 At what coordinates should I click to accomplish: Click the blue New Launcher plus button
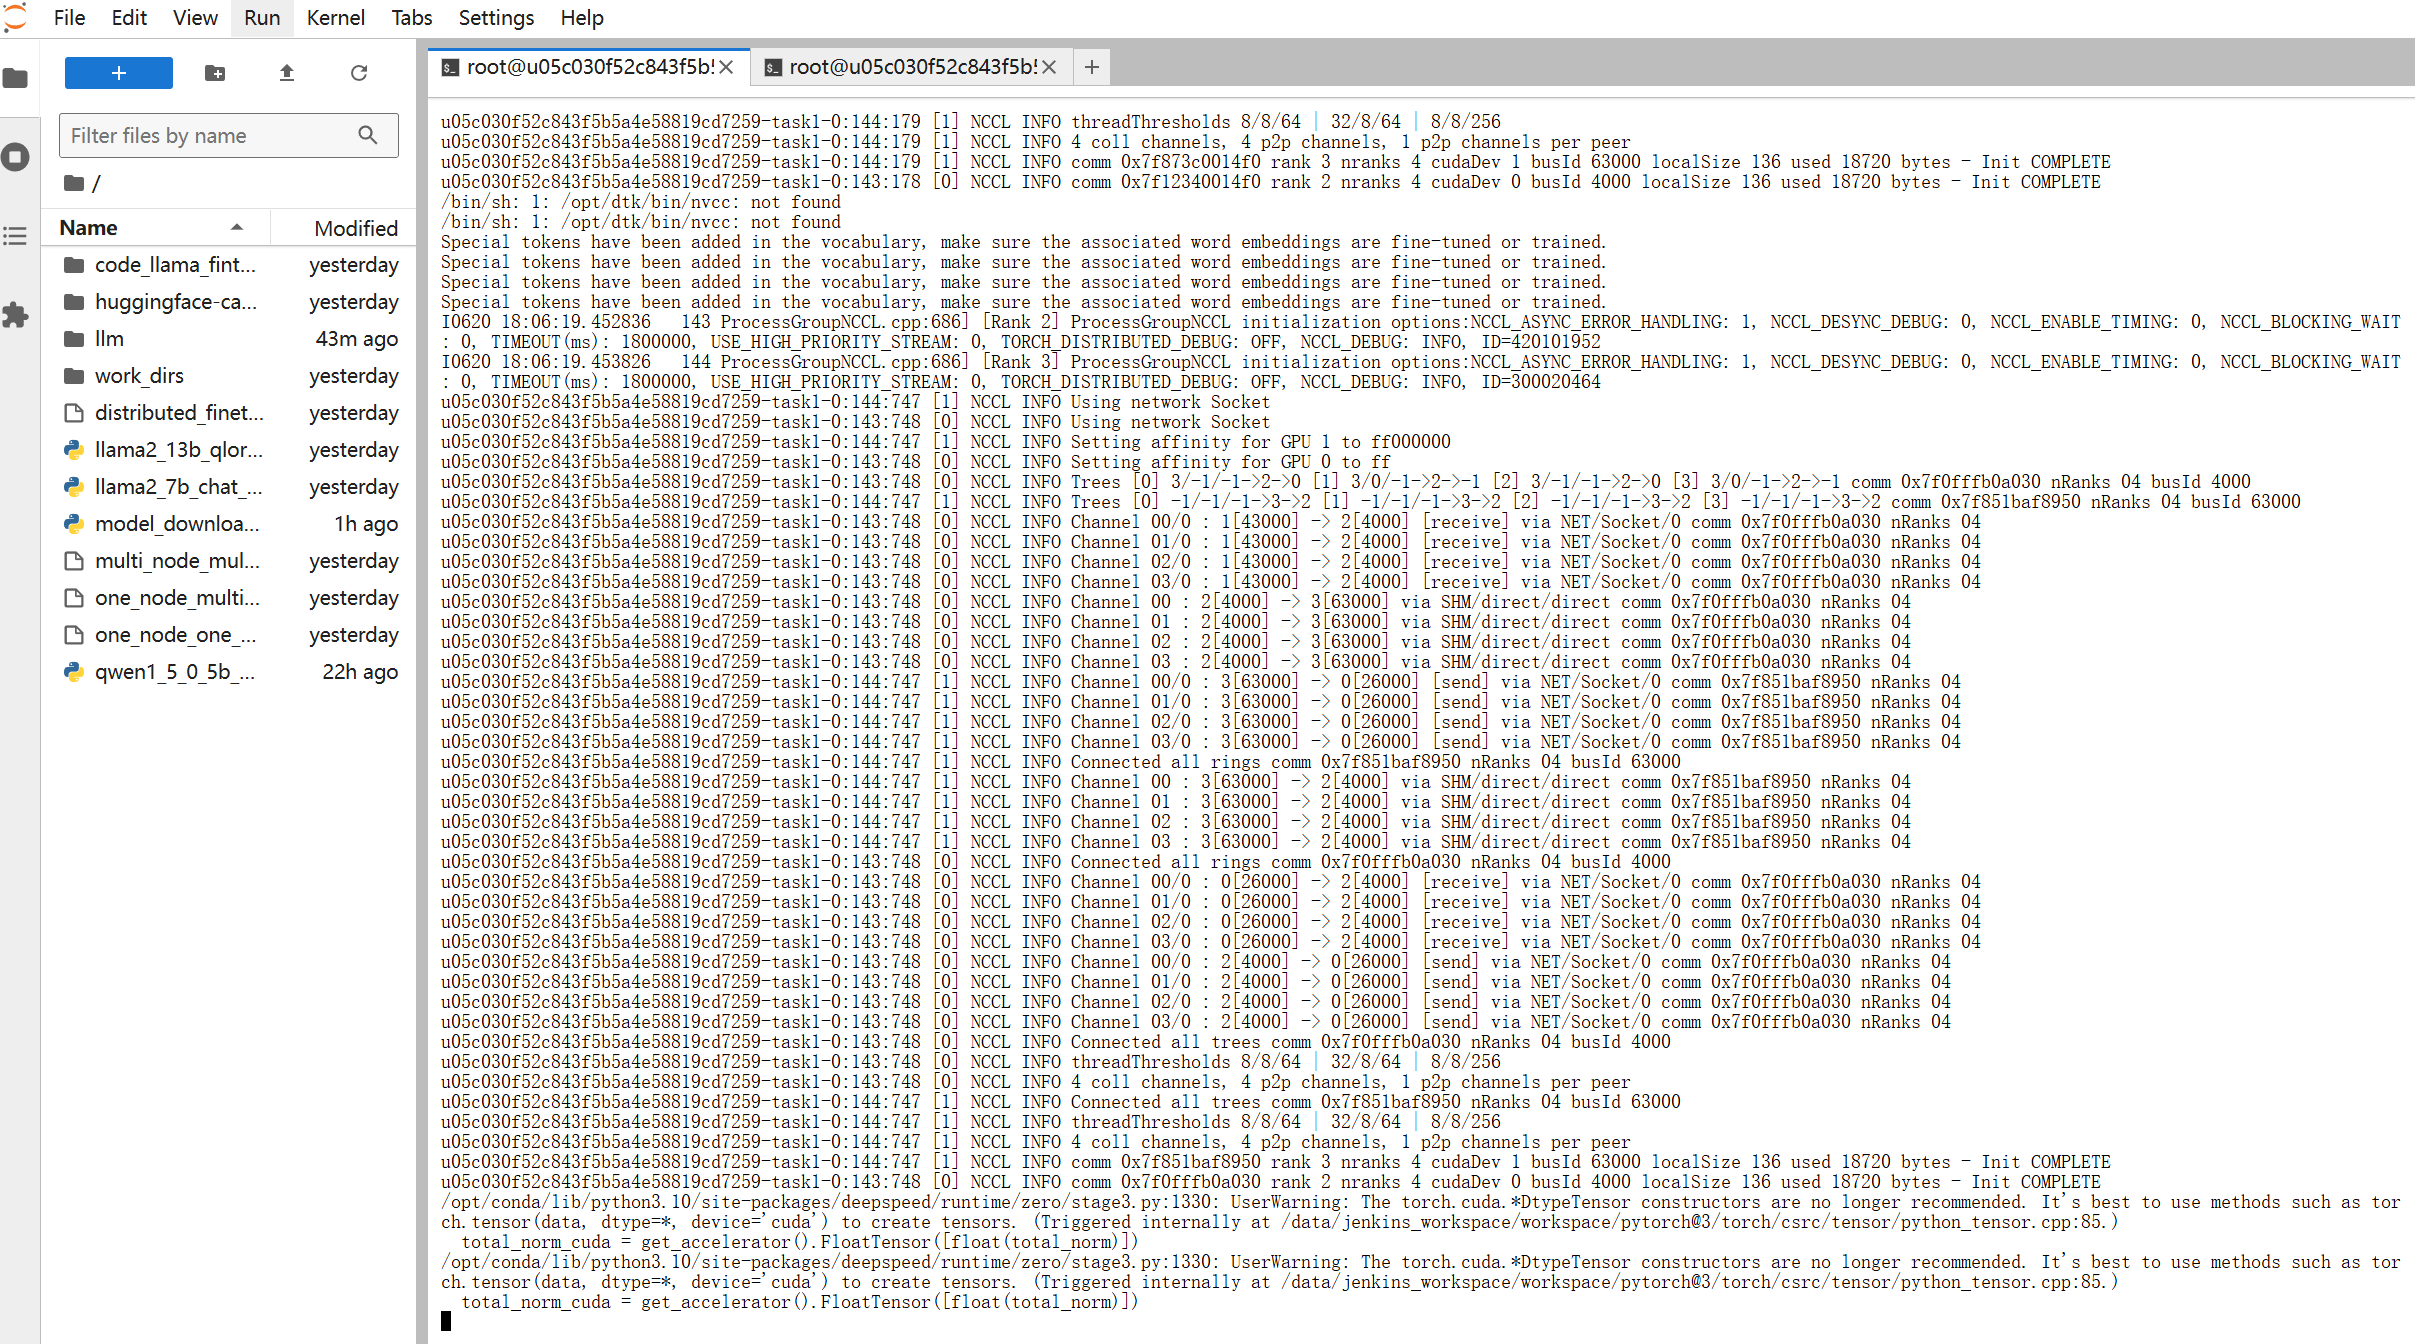118,73
